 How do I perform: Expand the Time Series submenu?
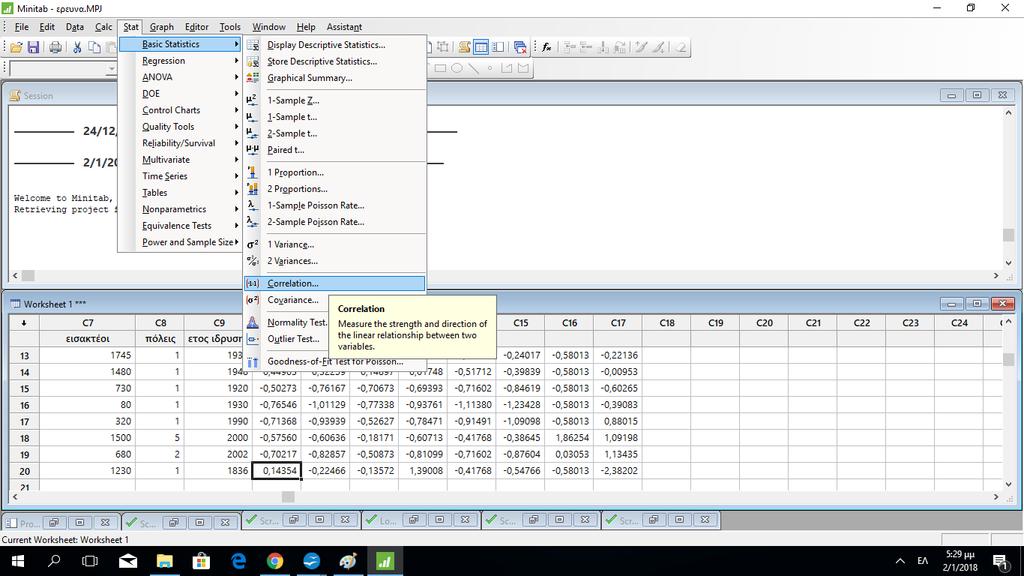tap(180, 176)
